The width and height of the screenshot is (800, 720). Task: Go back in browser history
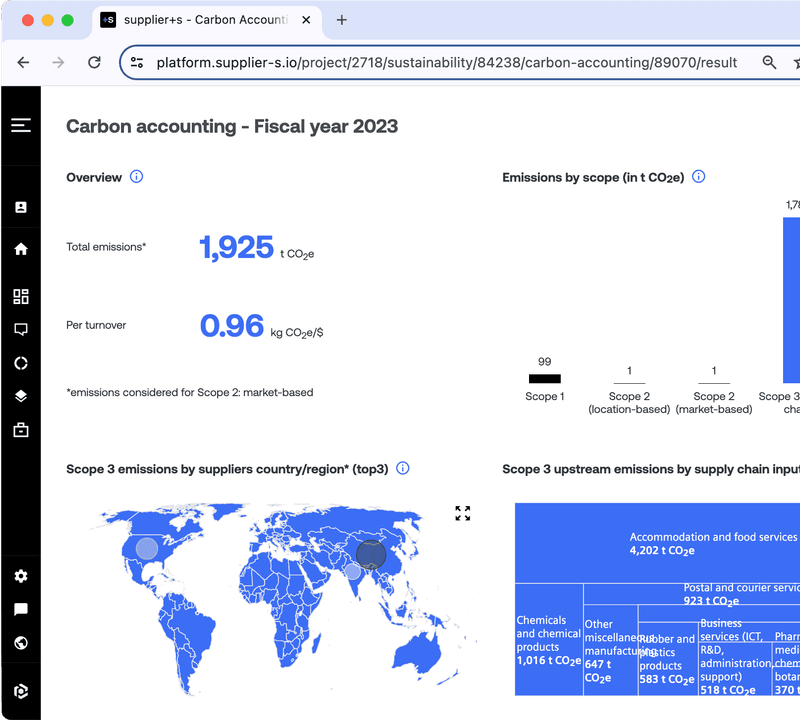tap(23, 63)
